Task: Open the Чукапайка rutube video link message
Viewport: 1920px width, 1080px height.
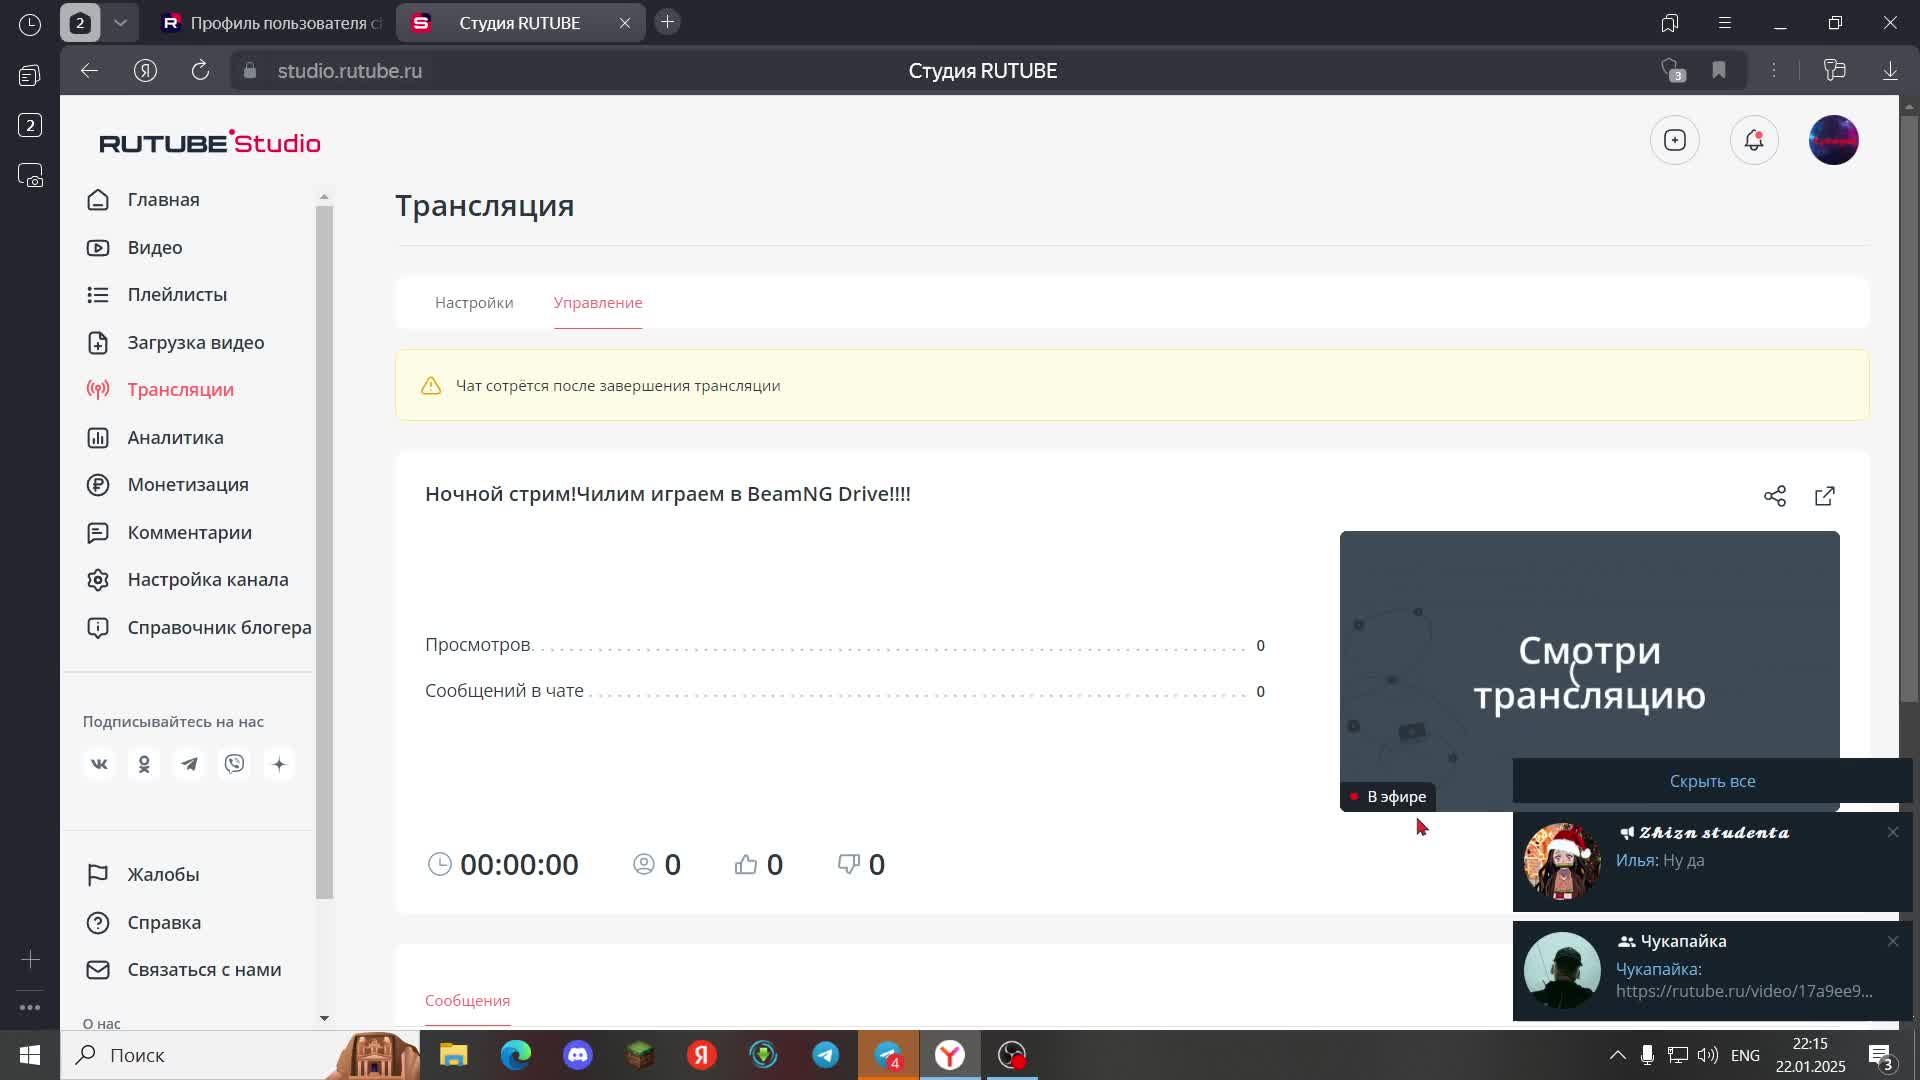Action: point(1744,992)
